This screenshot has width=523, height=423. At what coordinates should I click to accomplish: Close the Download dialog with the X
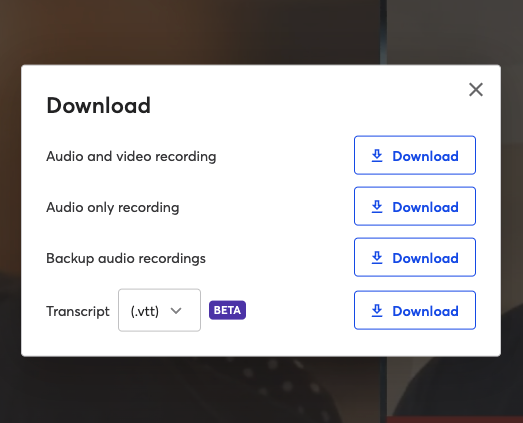coord(476,89)
